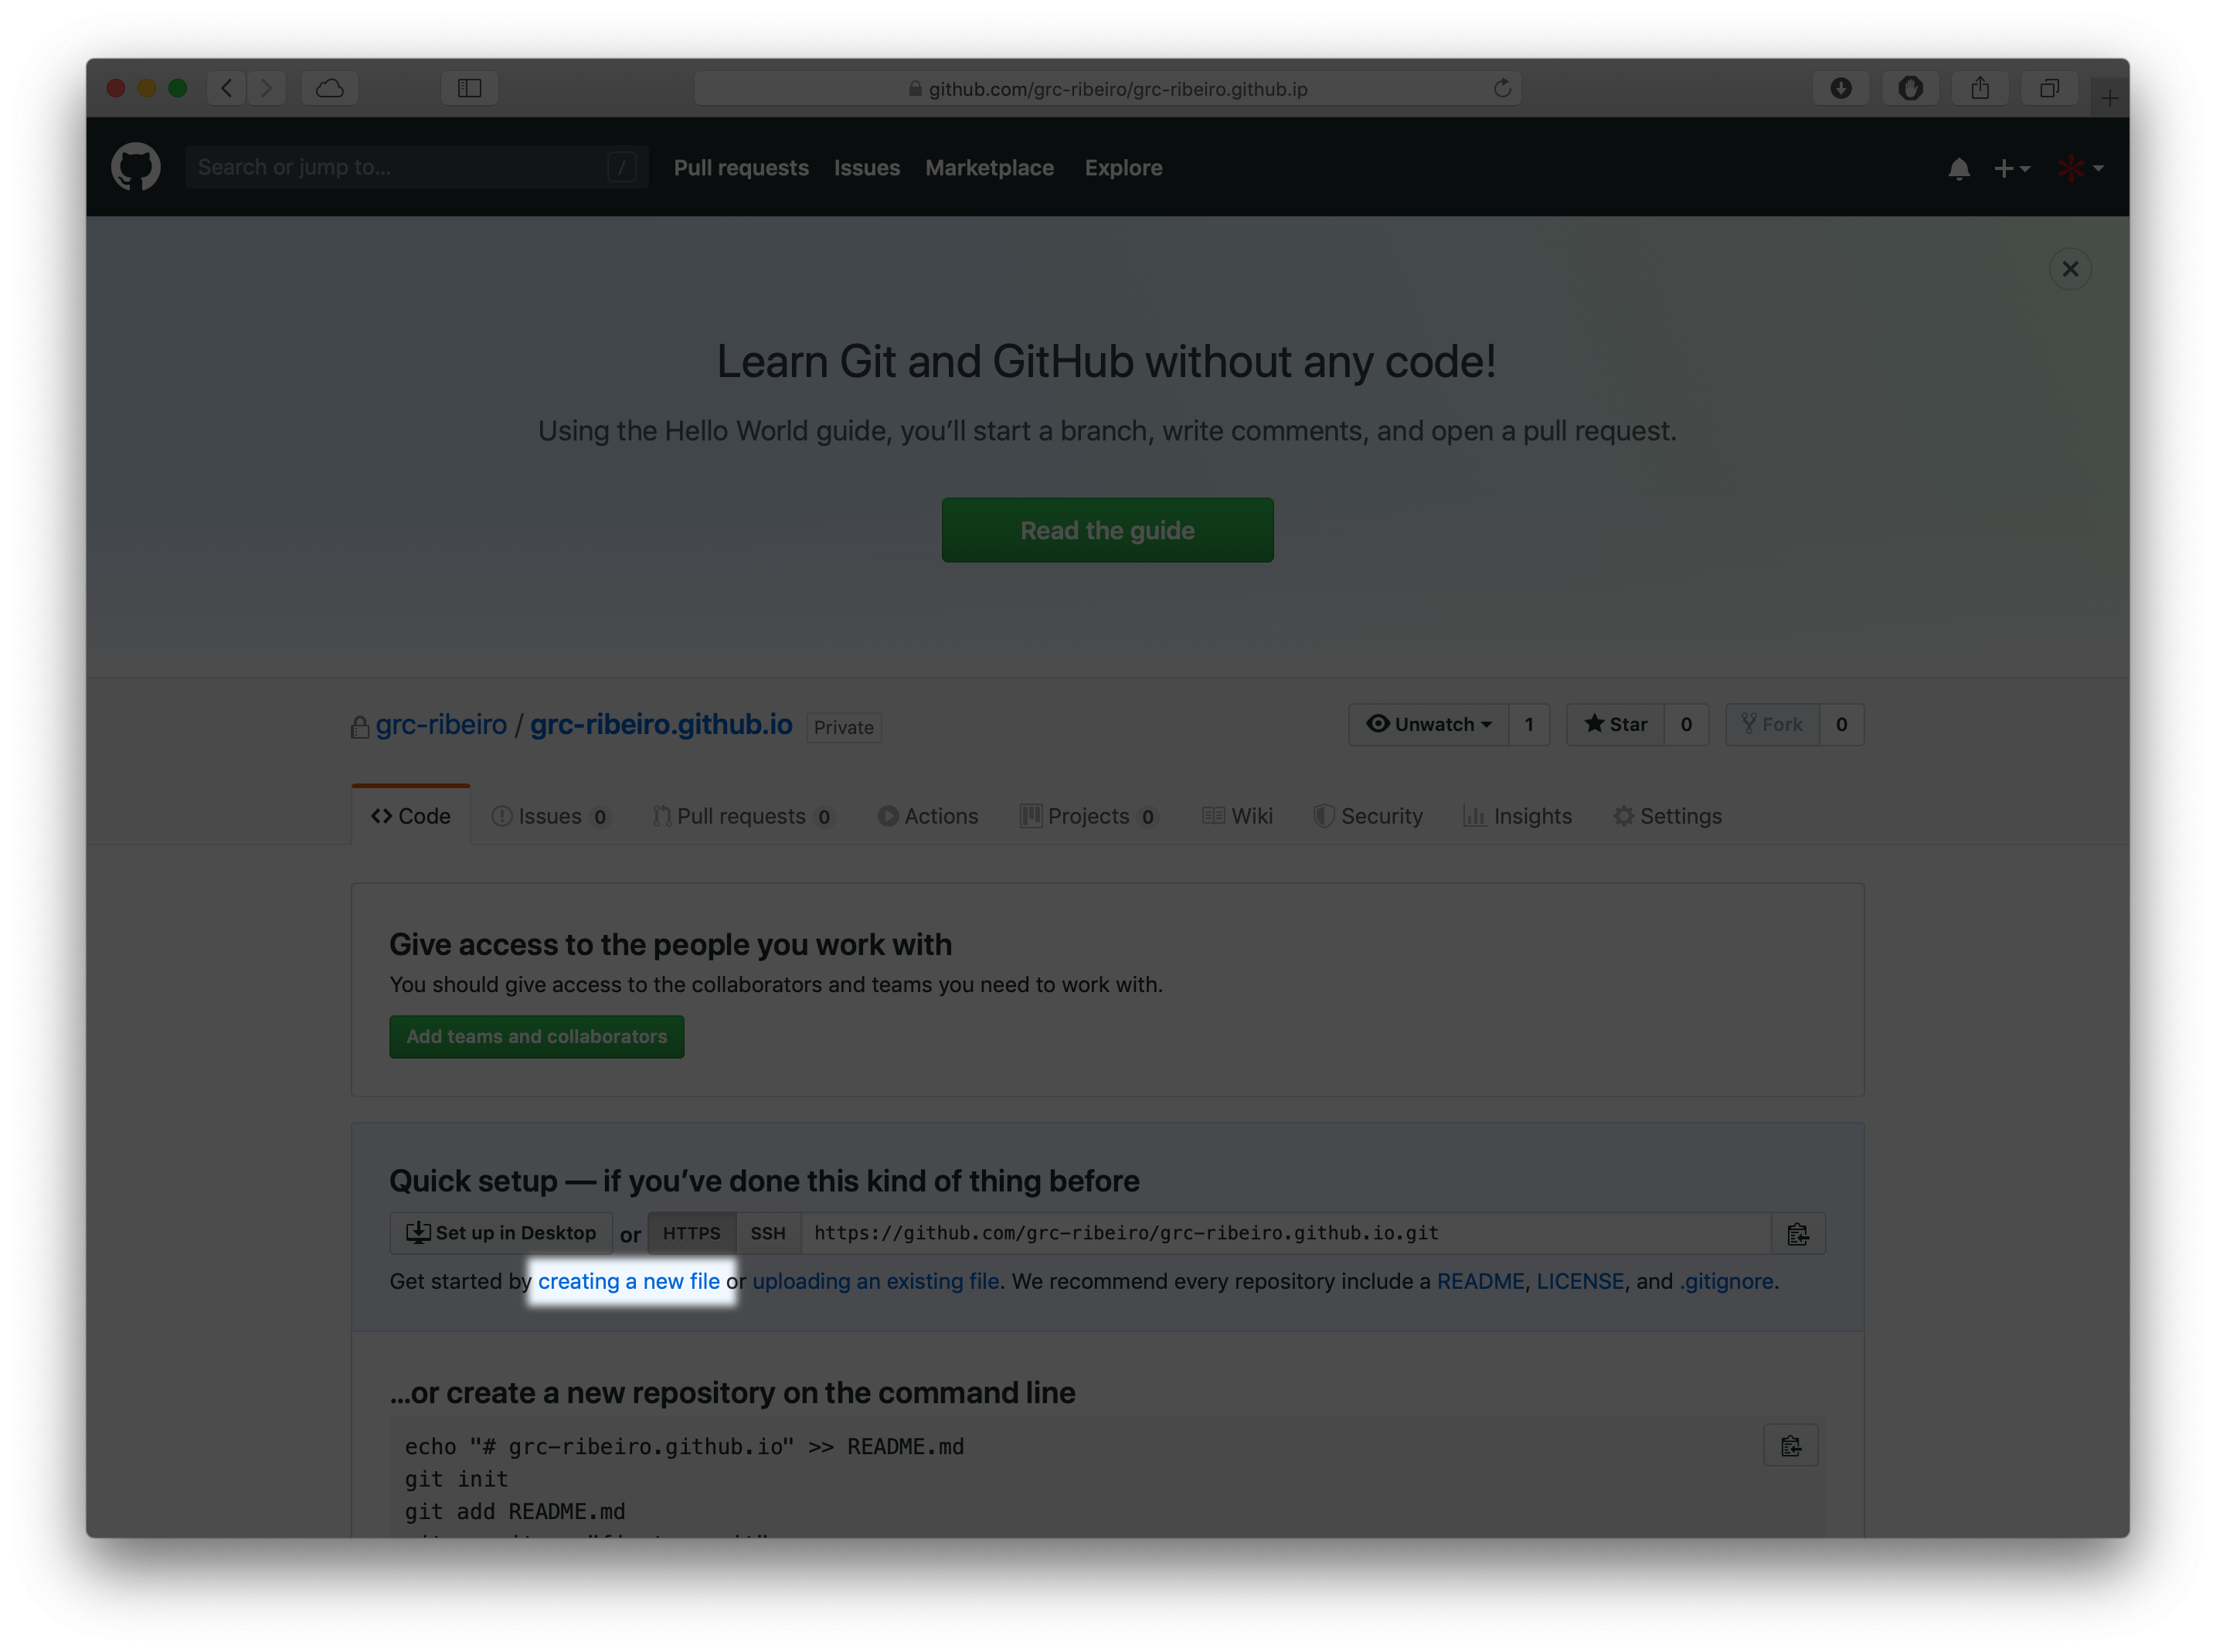Screen dimensions: 2216x1652
Task: Open the LICENSE link
Action: (x=1580, y=1281)
